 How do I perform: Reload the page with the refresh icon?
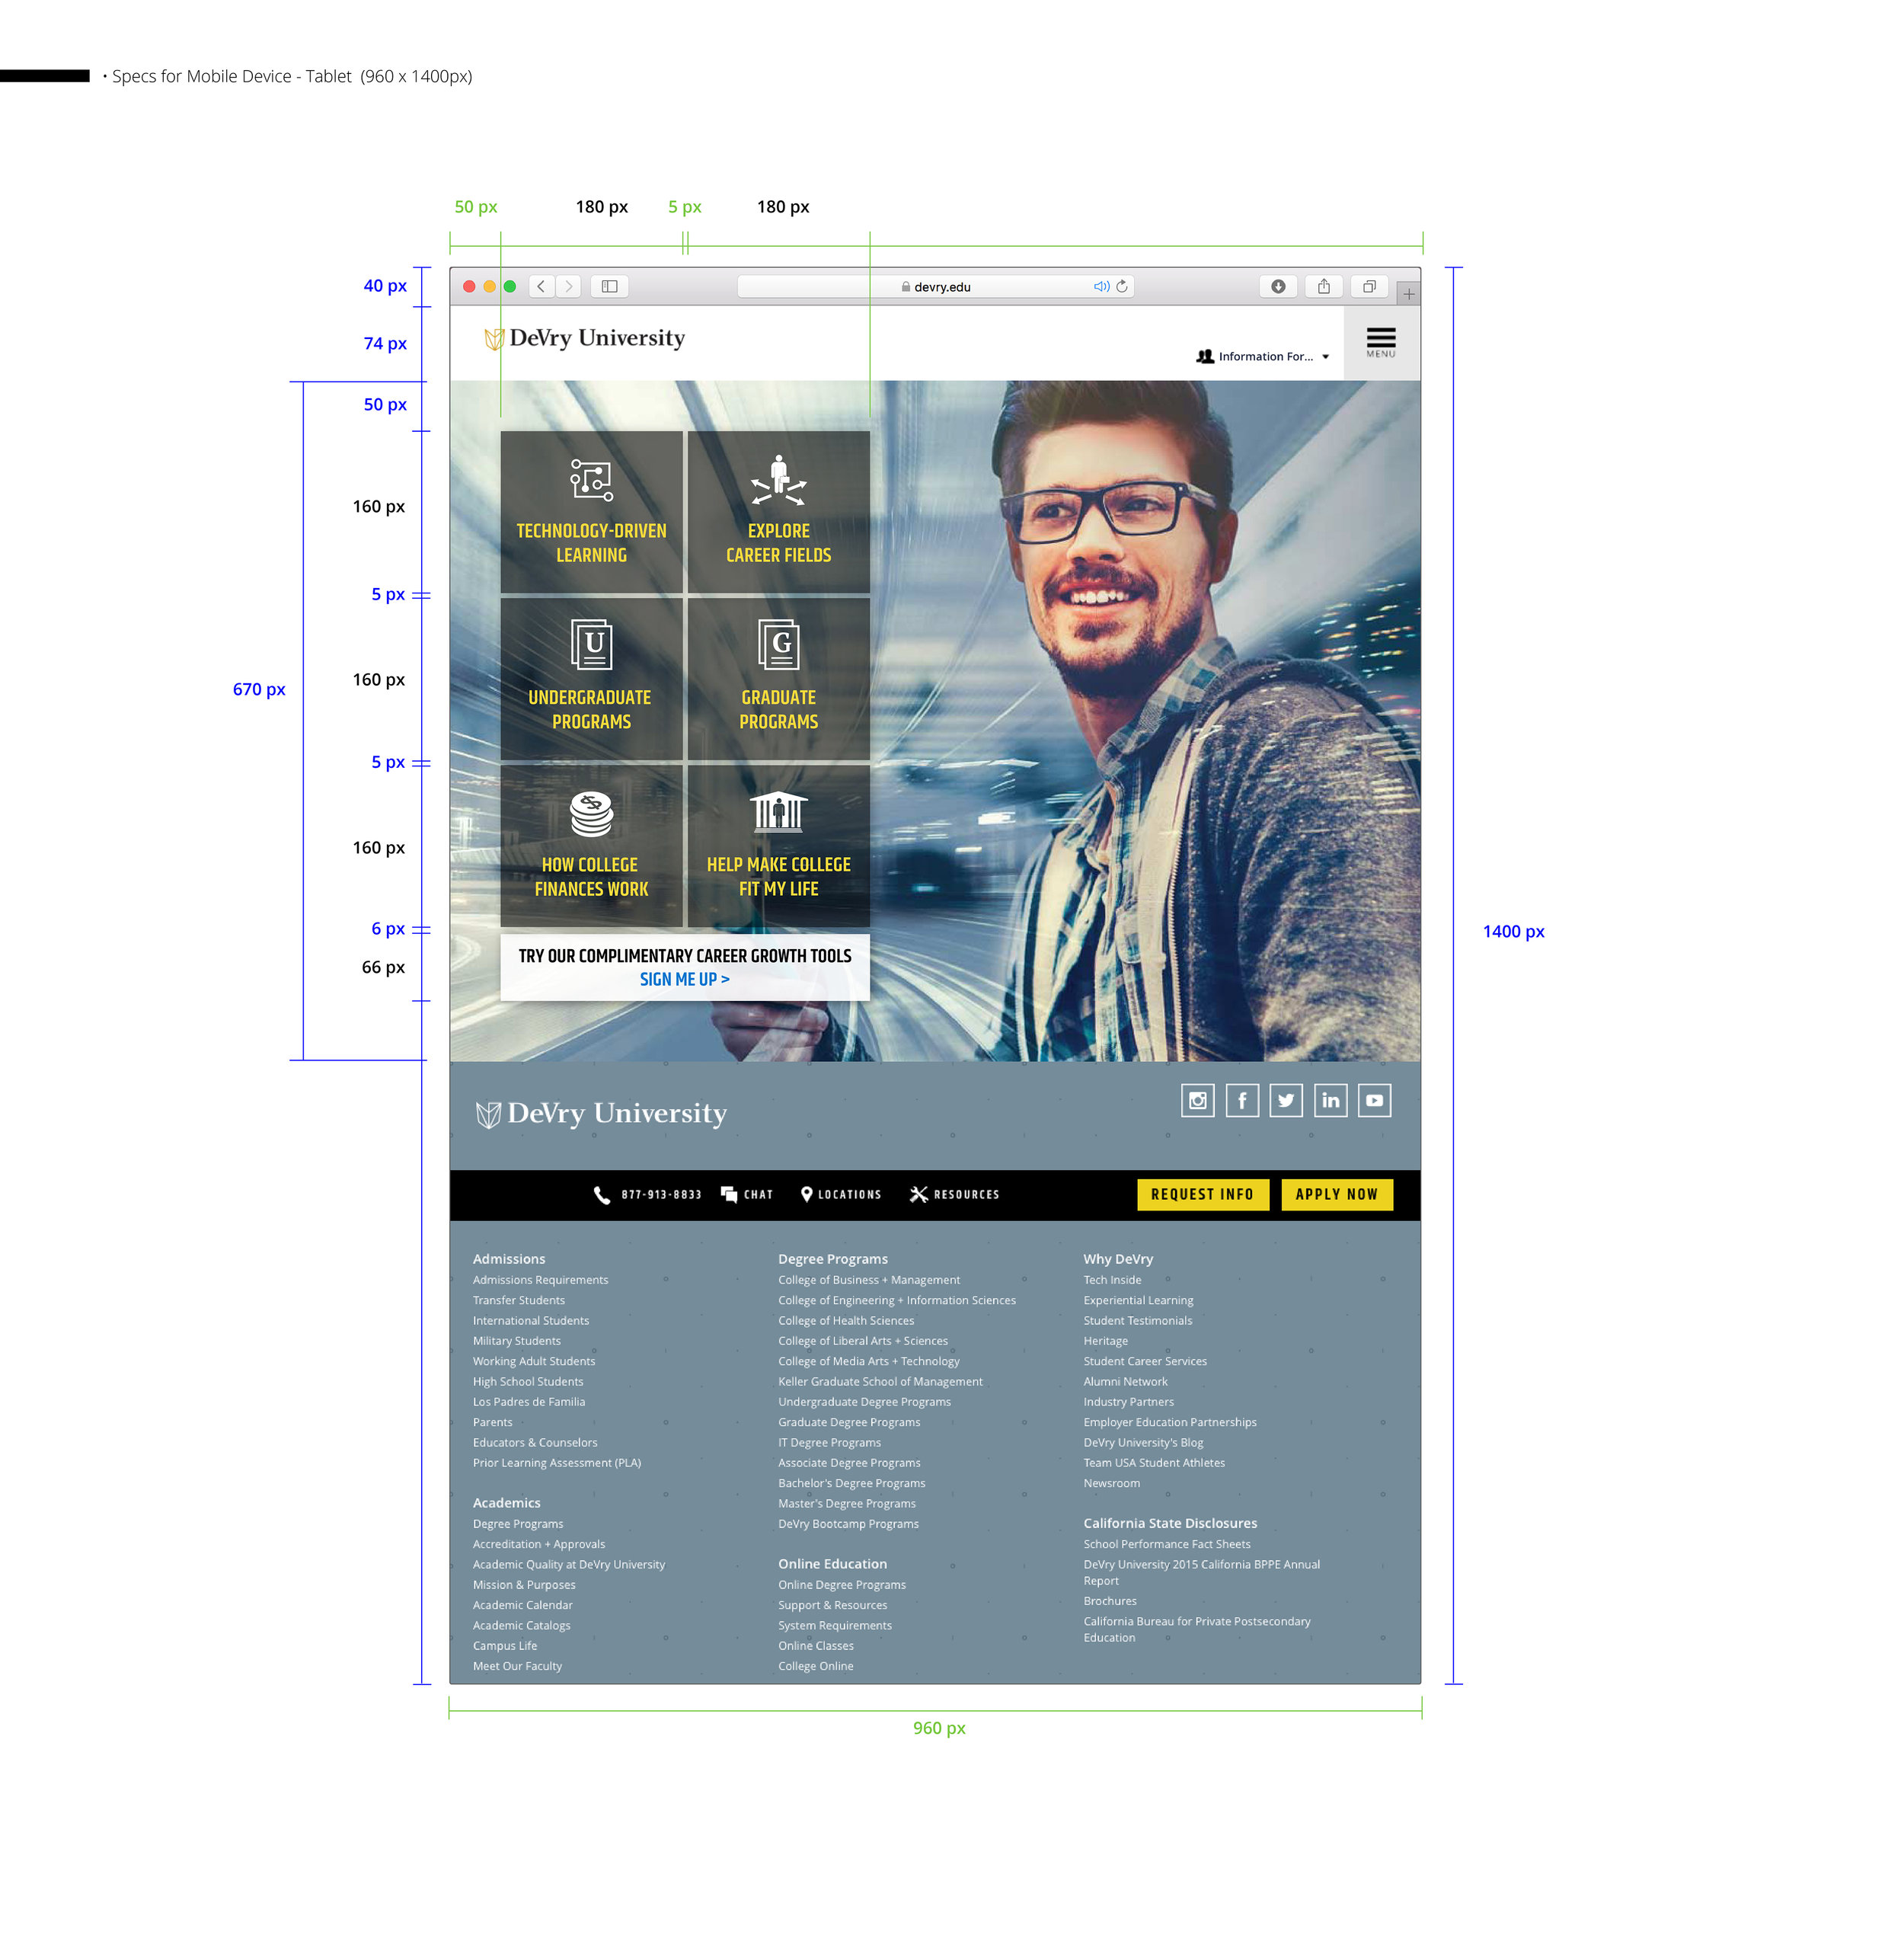(1122, 286)
